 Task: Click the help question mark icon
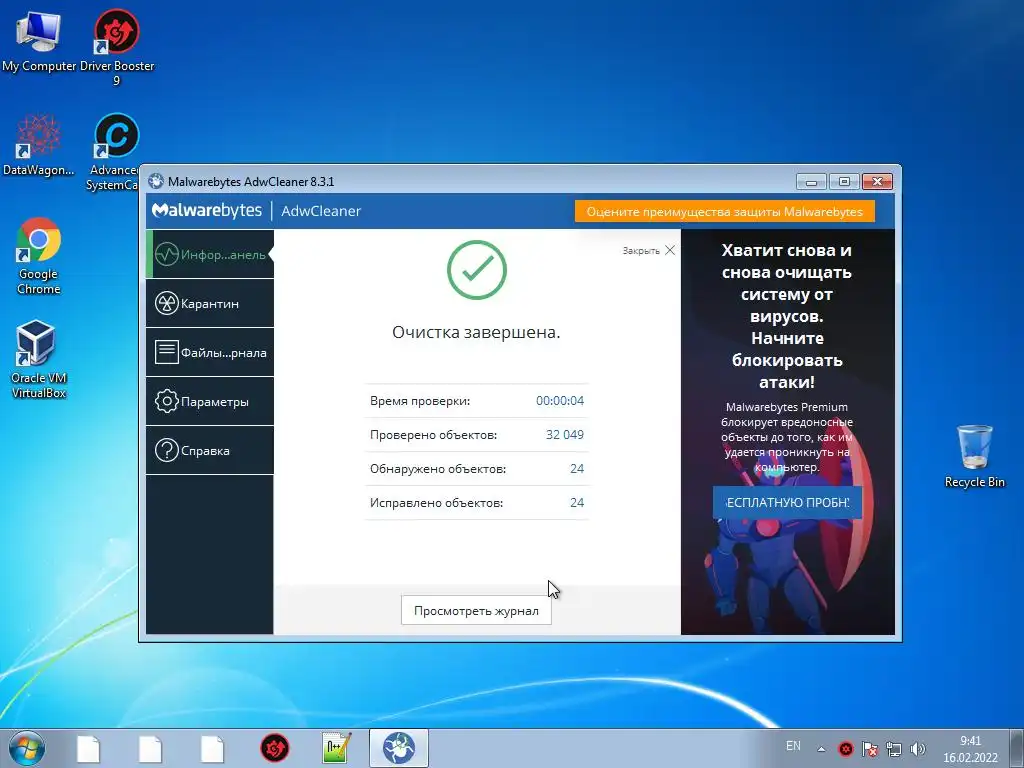167,450
